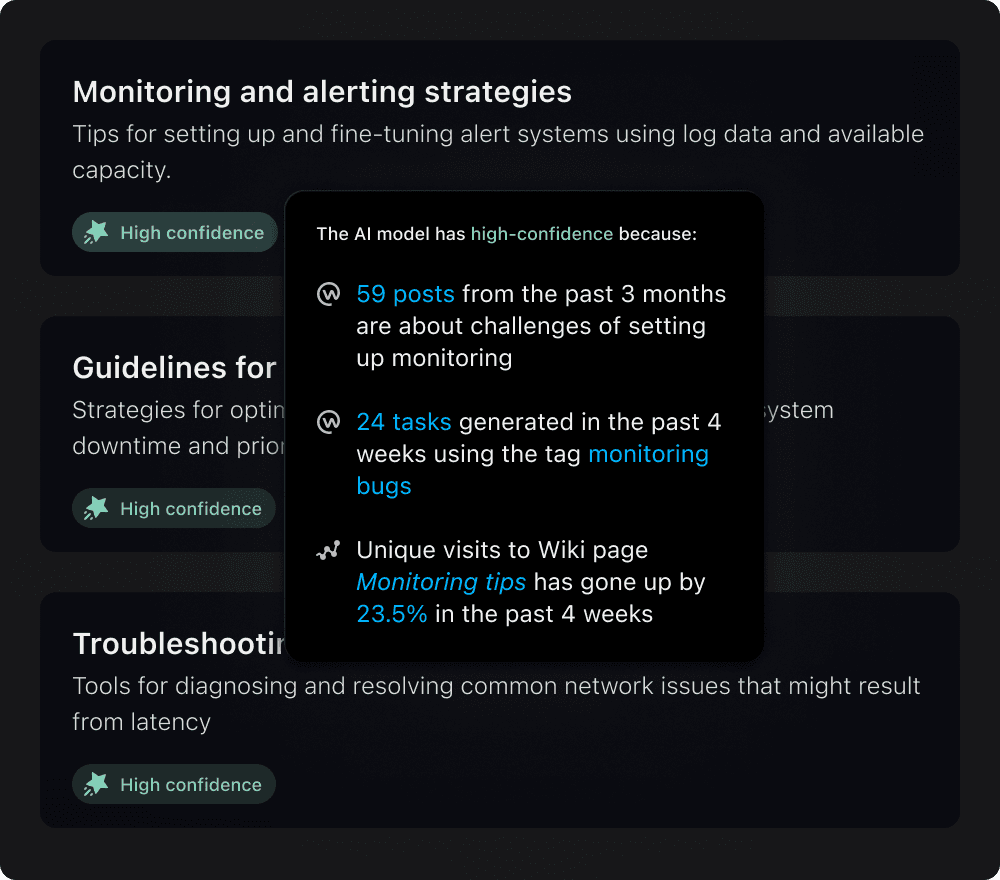The height and width of the screenshot is (880, 1000).
Task: Click the Workplace icon beside 59 posts
Action: coord(328,295)
